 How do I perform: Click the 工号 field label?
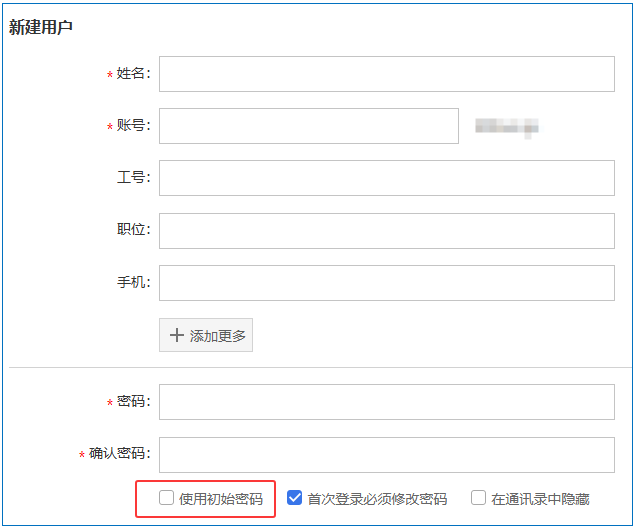(x=132, y=178)
